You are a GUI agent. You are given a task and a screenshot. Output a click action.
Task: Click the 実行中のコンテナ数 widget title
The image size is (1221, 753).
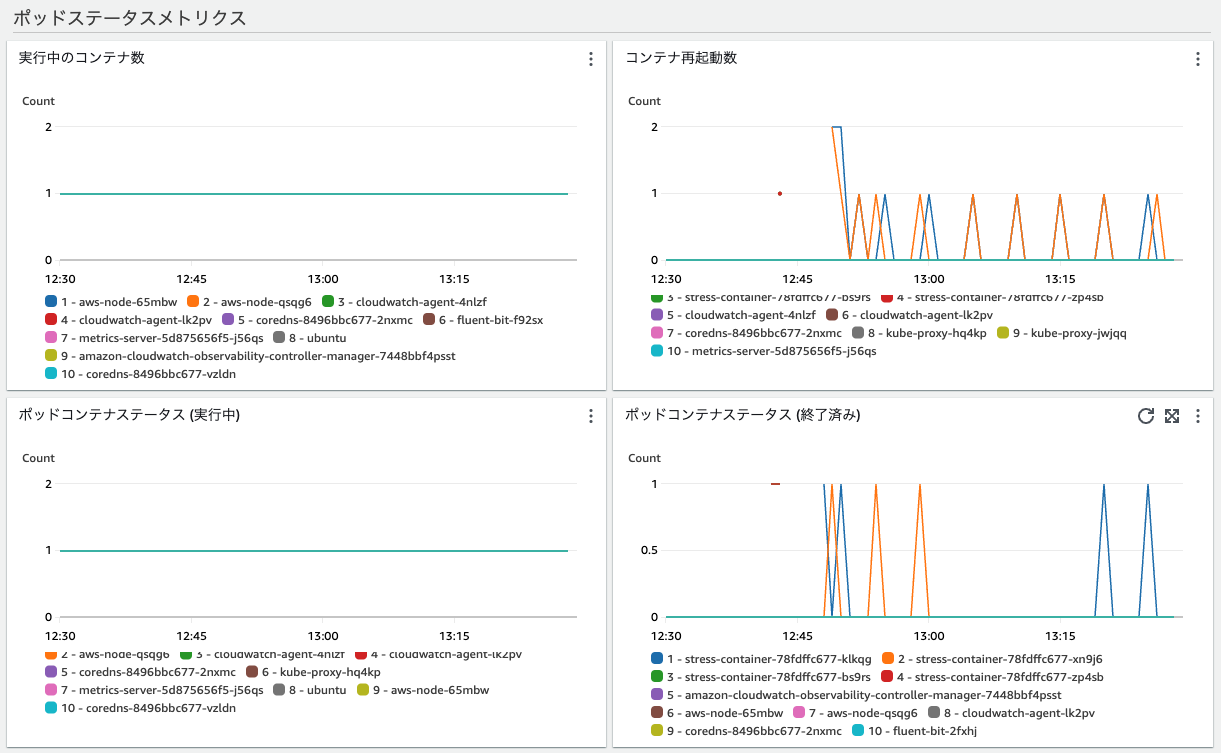click(x=82, y=58)
